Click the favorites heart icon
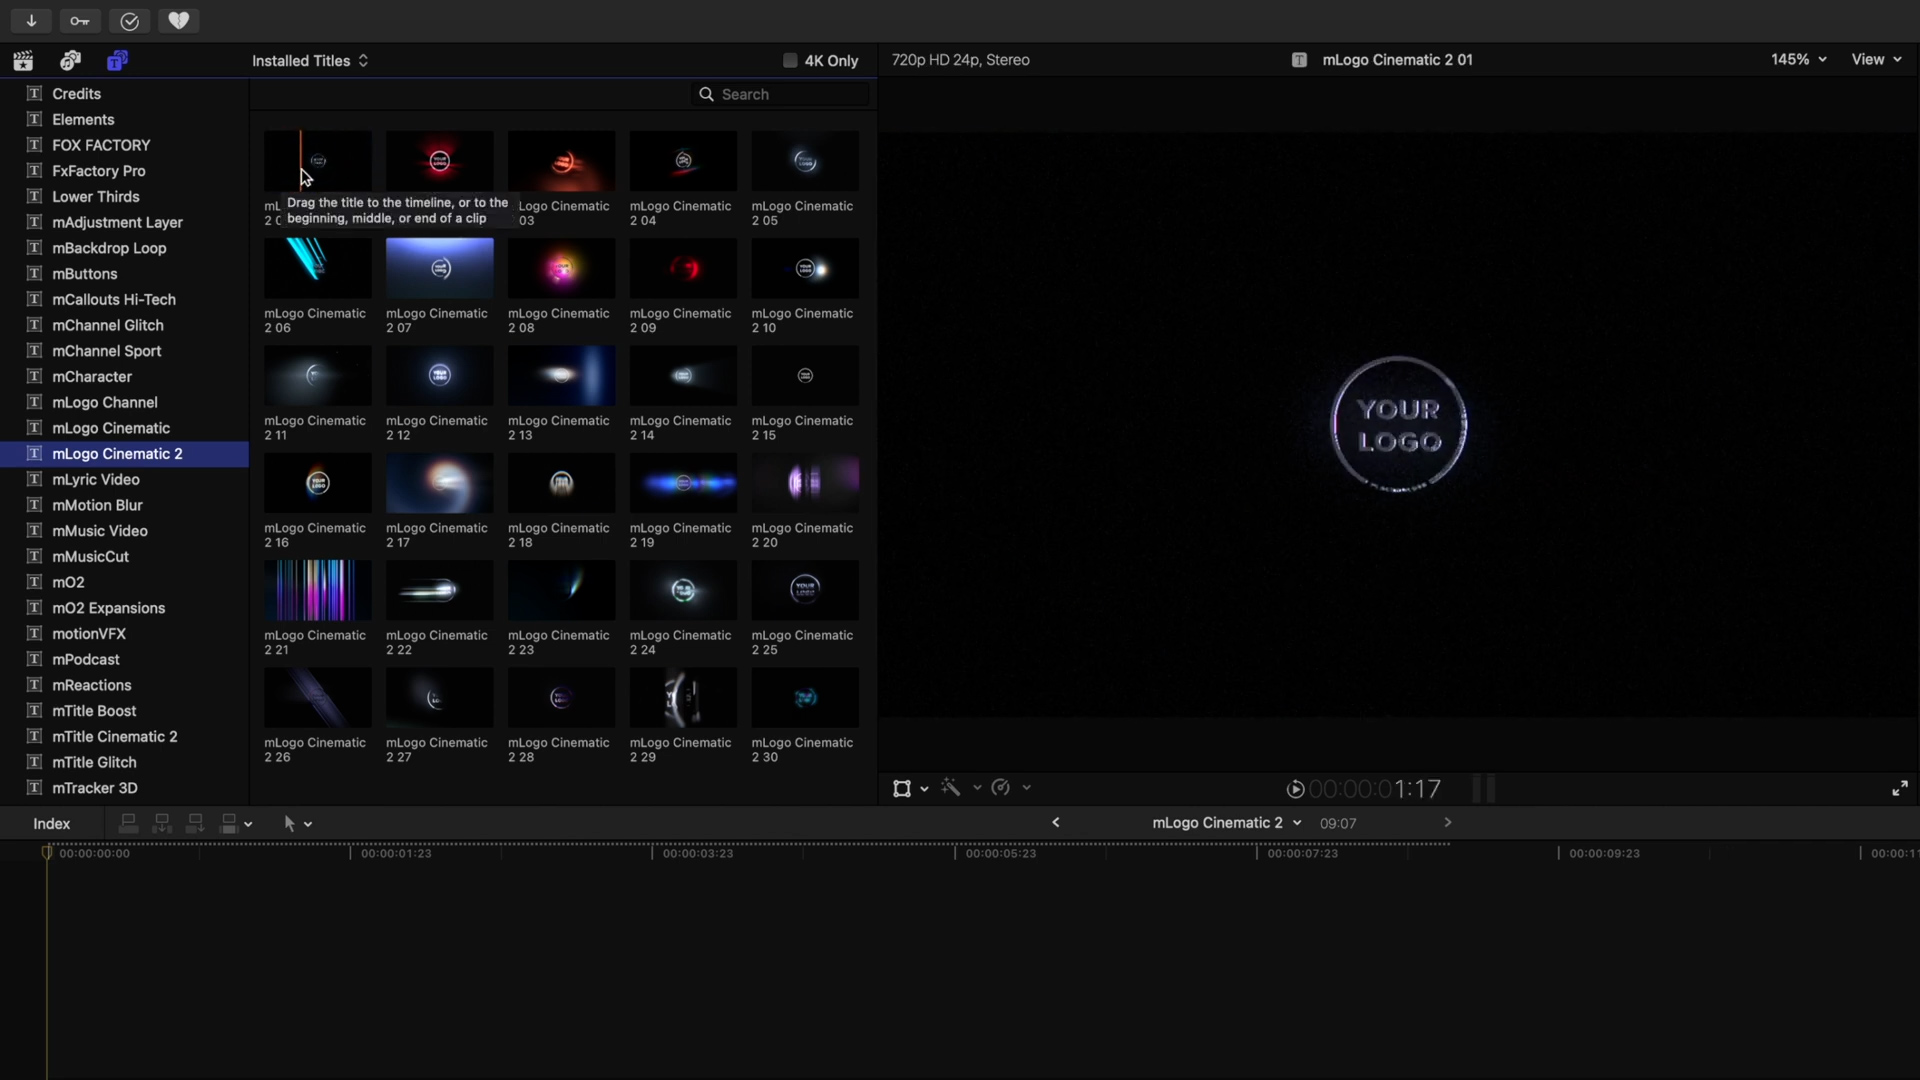This screenshot has height=1080, width=1920. (x=178, y=20)
